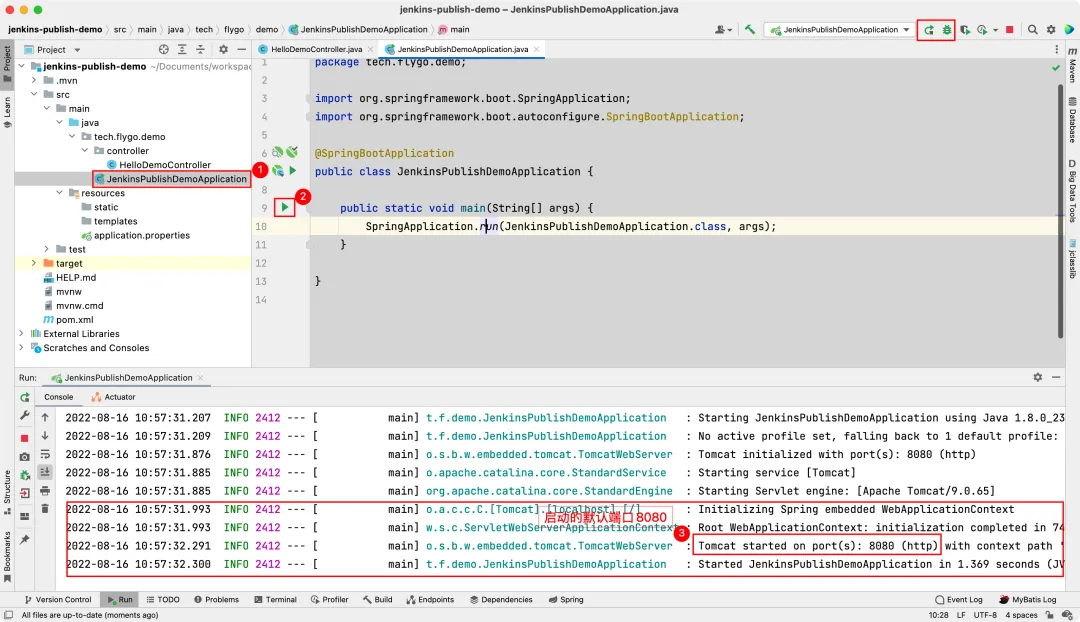Image resolution: width=1080 pixels, height=622 pixels.
Task: Open the MyBatis Log button
Action: (x=1027, y=599)
